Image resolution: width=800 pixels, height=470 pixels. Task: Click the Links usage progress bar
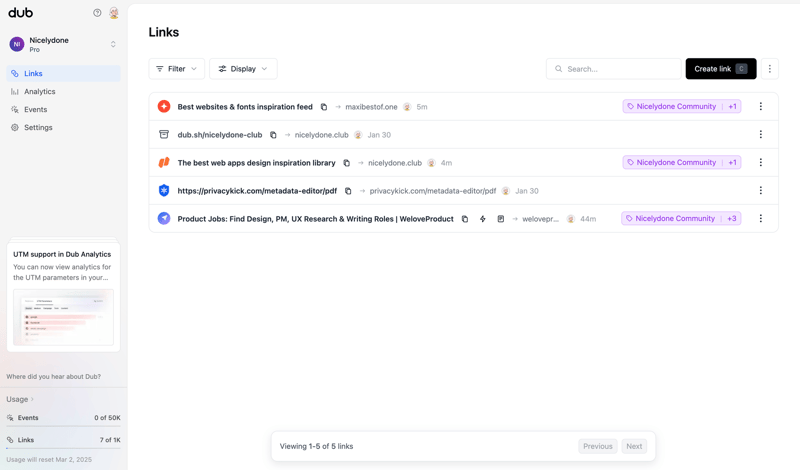point(63,448)
